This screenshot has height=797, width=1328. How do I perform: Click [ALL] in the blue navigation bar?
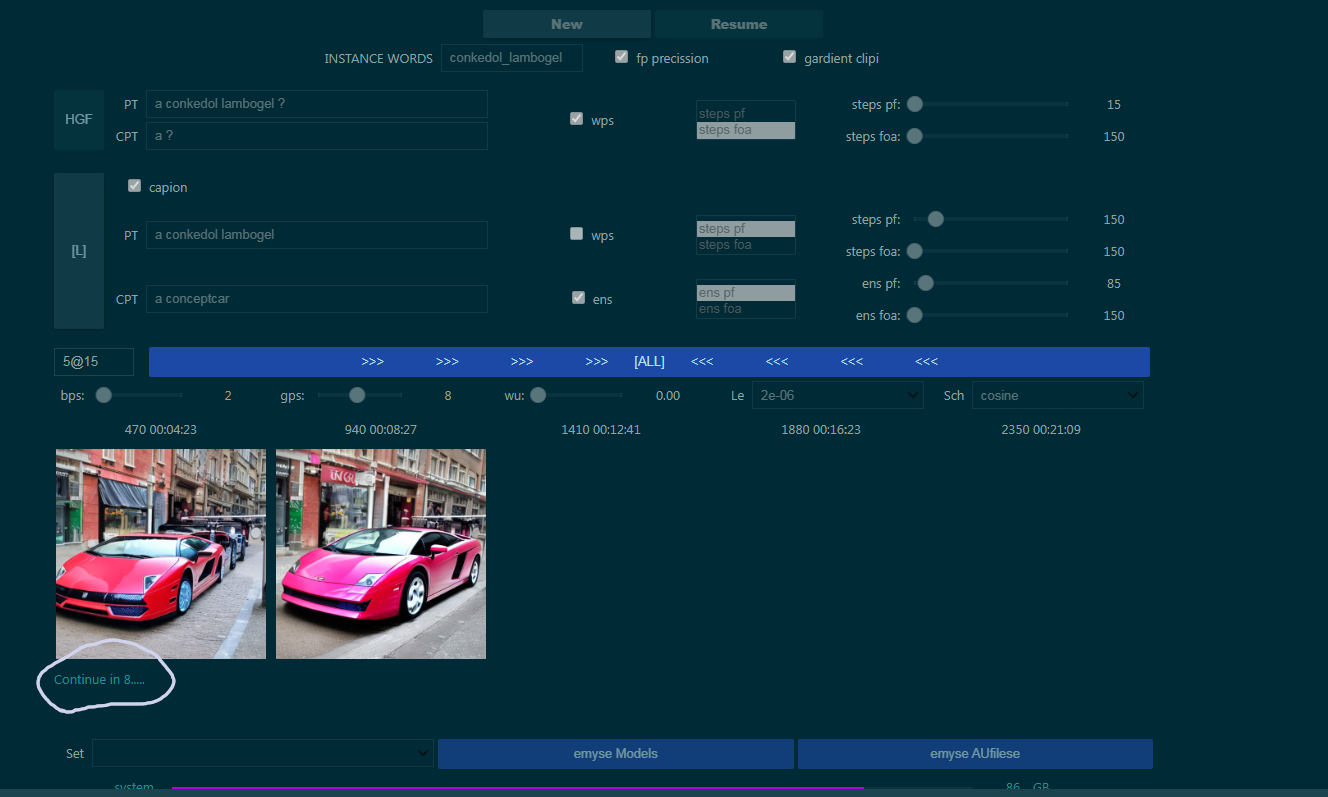(x=649, y=362)
